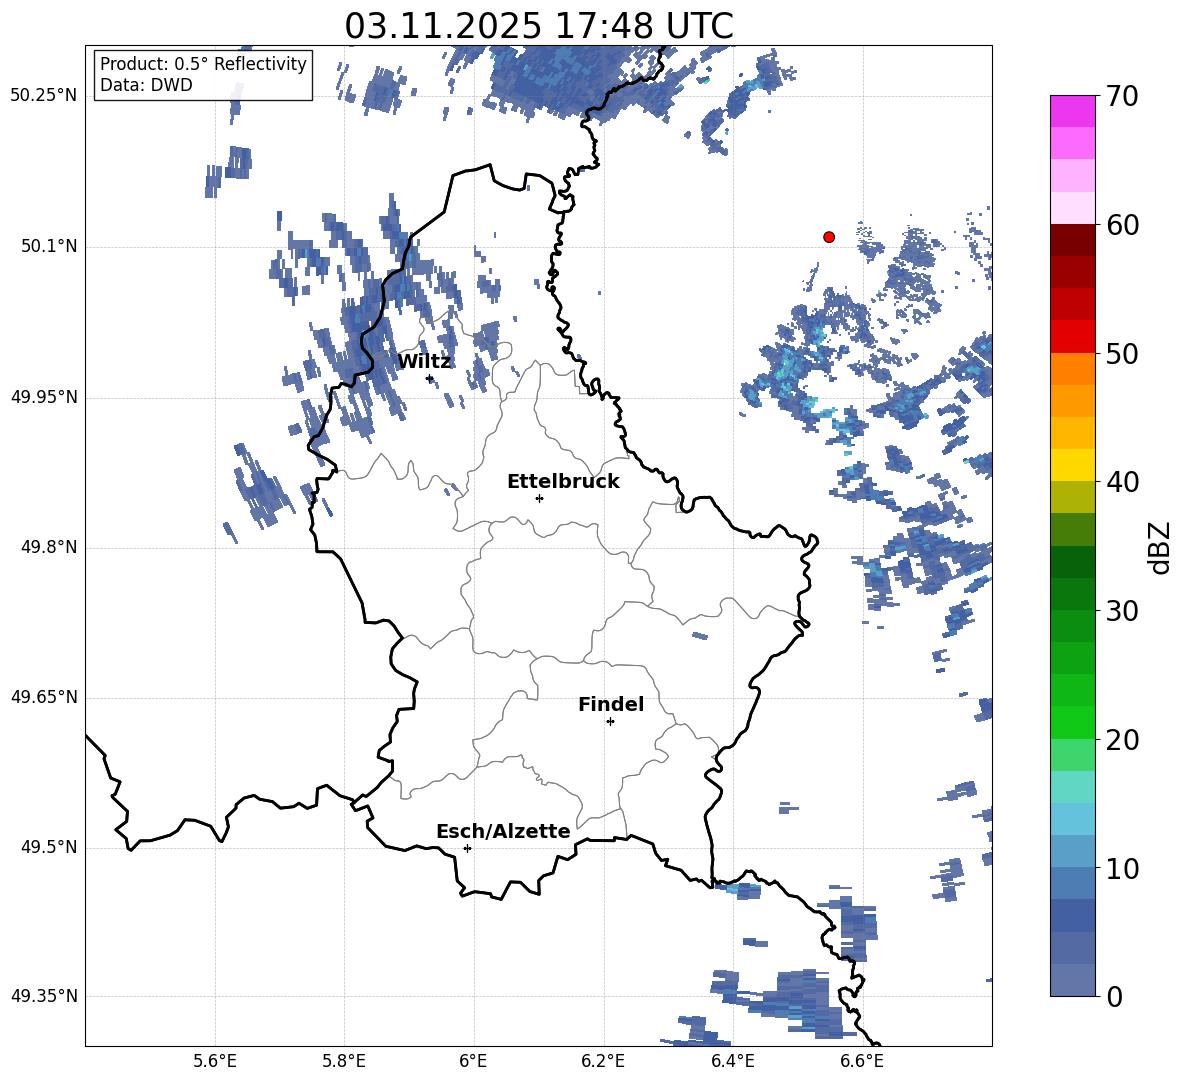1184x1081 pixels.
Task: Click the 20 tick label on colorbar
Action: (x=1123, y=740)
